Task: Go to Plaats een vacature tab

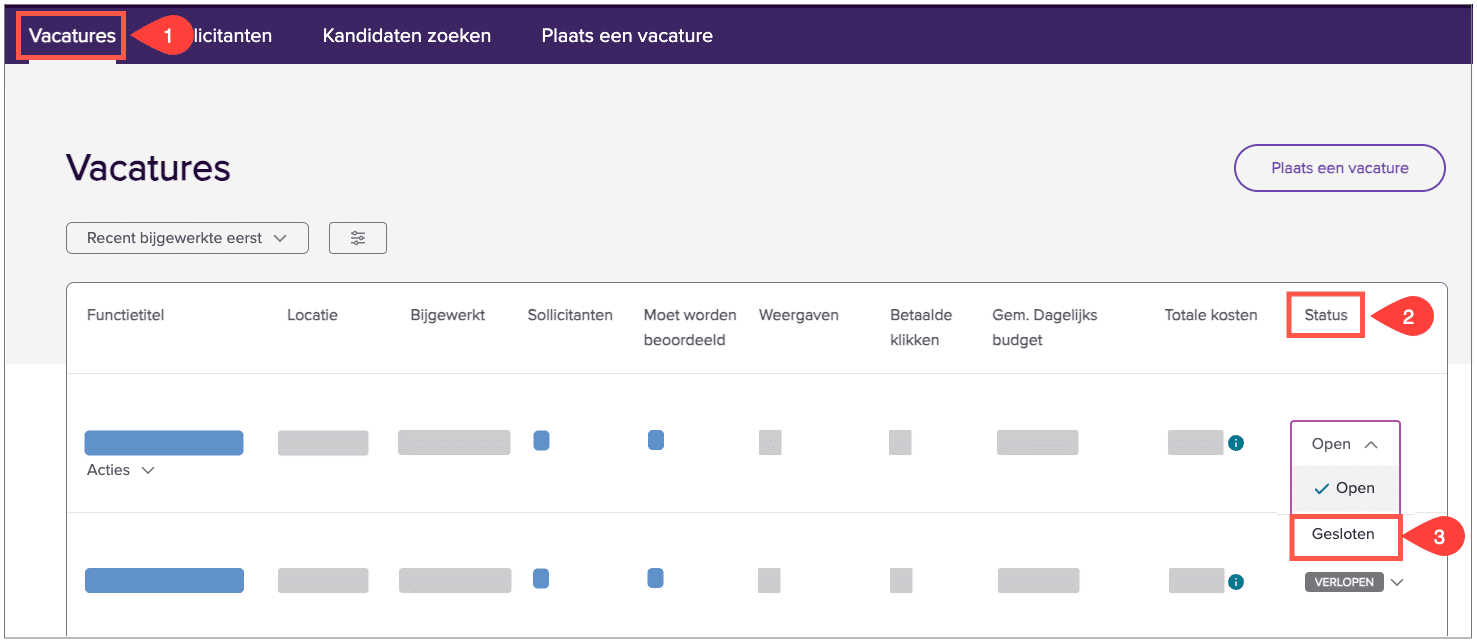Action: [627, 36]
